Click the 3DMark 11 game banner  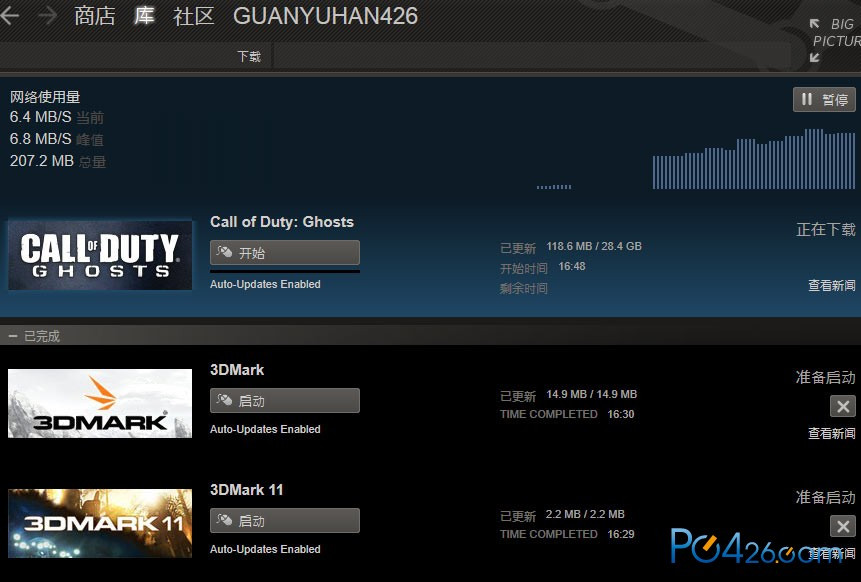100,523
